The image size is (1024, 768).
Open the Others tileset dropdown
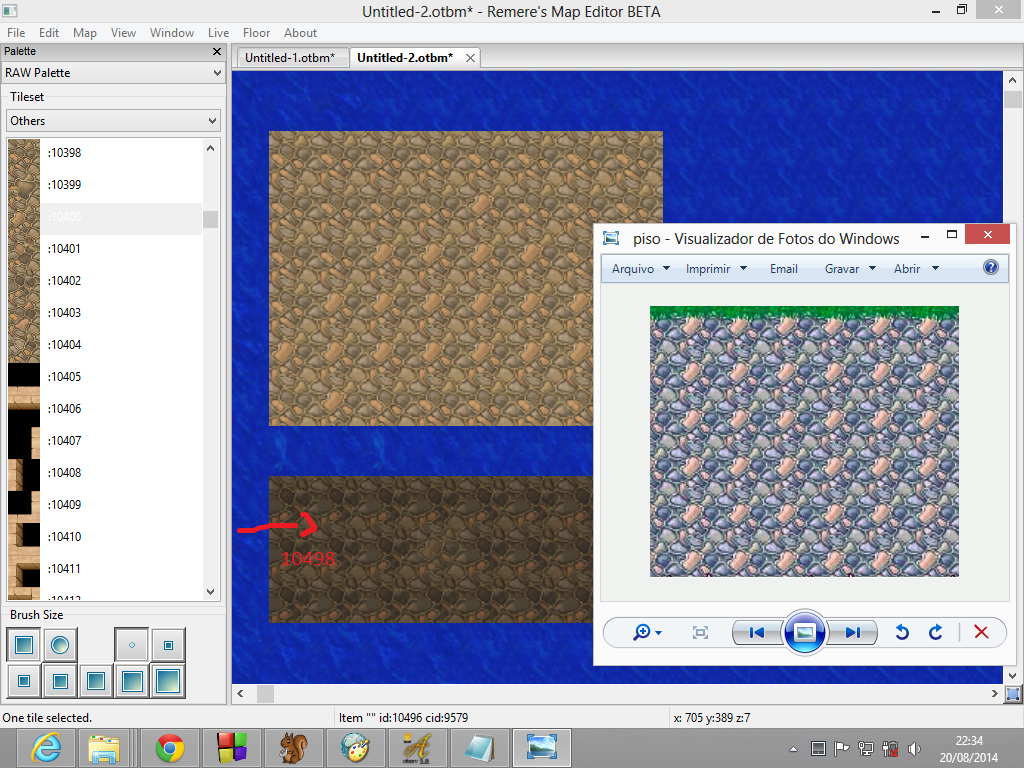[113, 121]
